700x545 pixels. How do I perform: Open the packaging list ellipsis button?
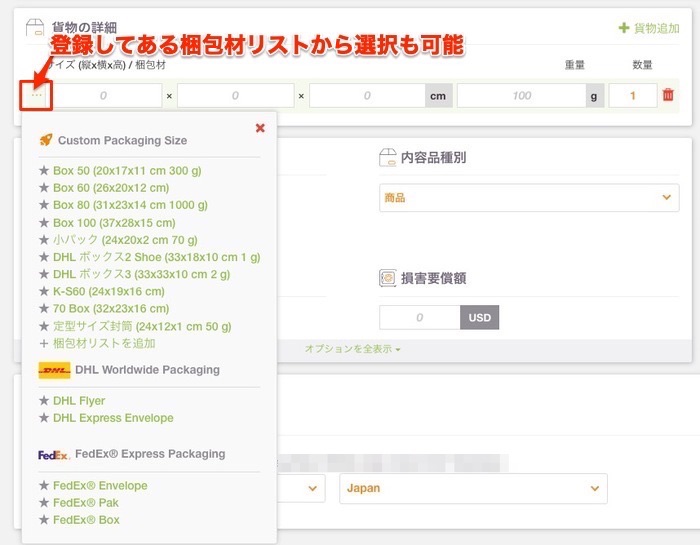click(37, 96)
